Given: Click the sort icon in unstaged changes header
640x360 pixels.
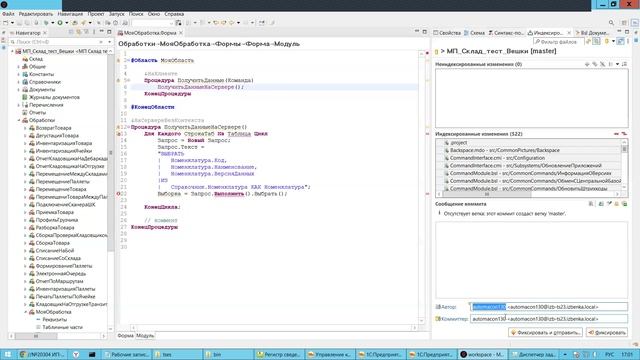Looking at the screenshot, I should pyautogui.click(x=624, y=64).
